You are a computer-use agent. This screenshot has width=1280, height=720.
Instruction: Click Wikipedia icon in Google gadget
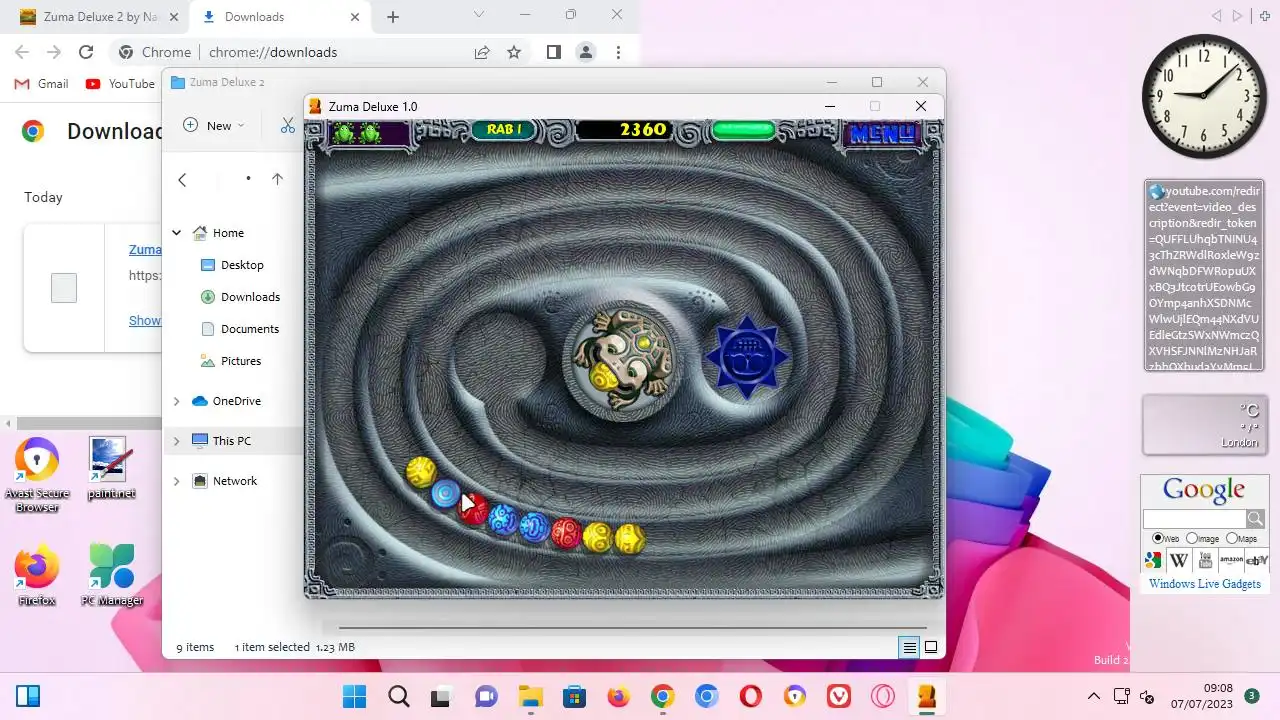coord(1179,560)
